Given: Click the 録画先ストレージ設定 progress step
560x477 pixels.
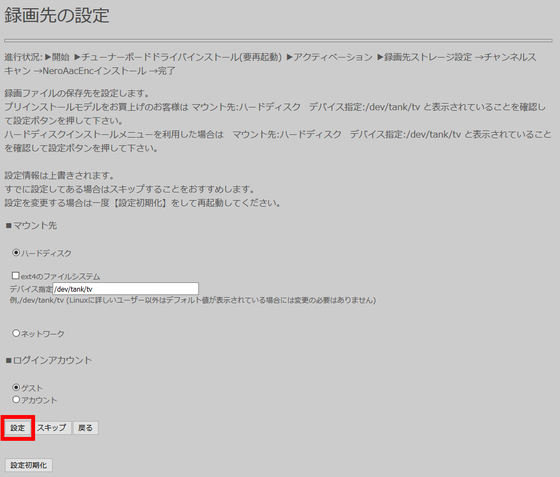Looking at the screenshot, I should (428, 57).
